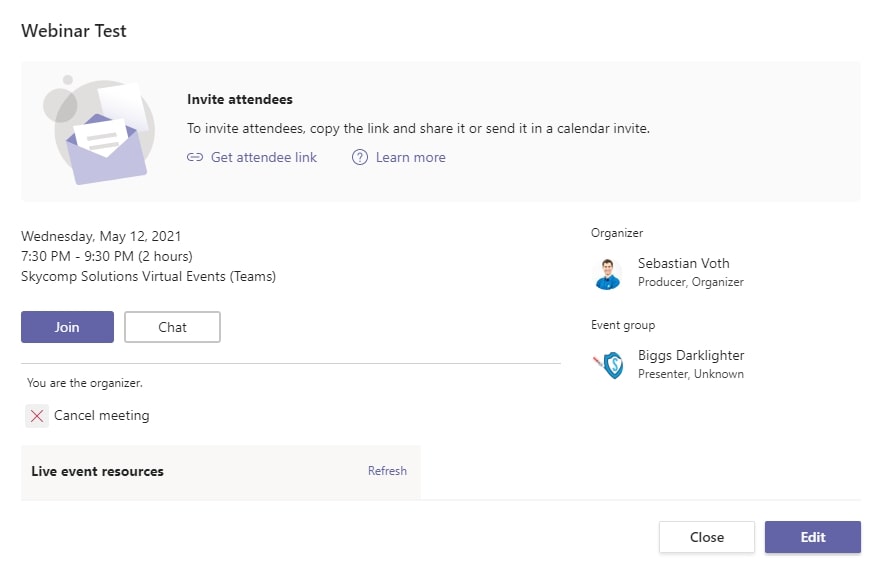The width and height of the screenshot is (890, 577).
Task: Click Biggs Darklighter's name under Event group
Action: click(690, 354)
